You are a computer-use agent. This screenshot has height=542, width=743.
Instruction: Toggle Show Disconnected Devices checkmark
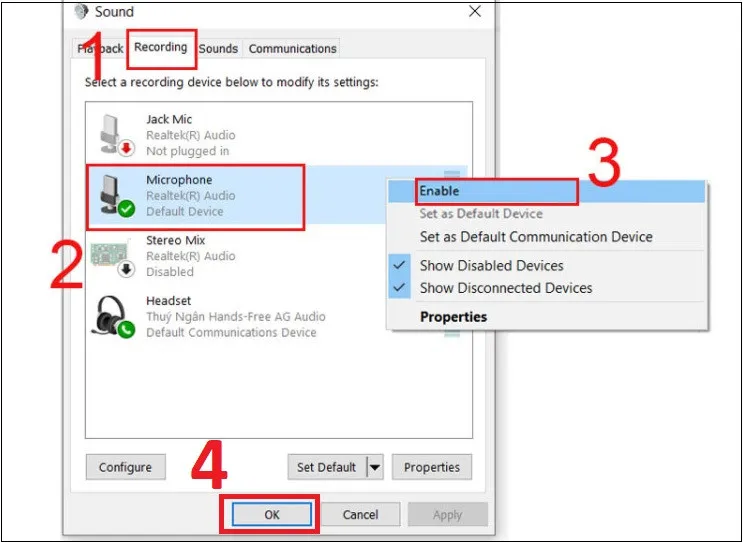click(x=400, y=288)
